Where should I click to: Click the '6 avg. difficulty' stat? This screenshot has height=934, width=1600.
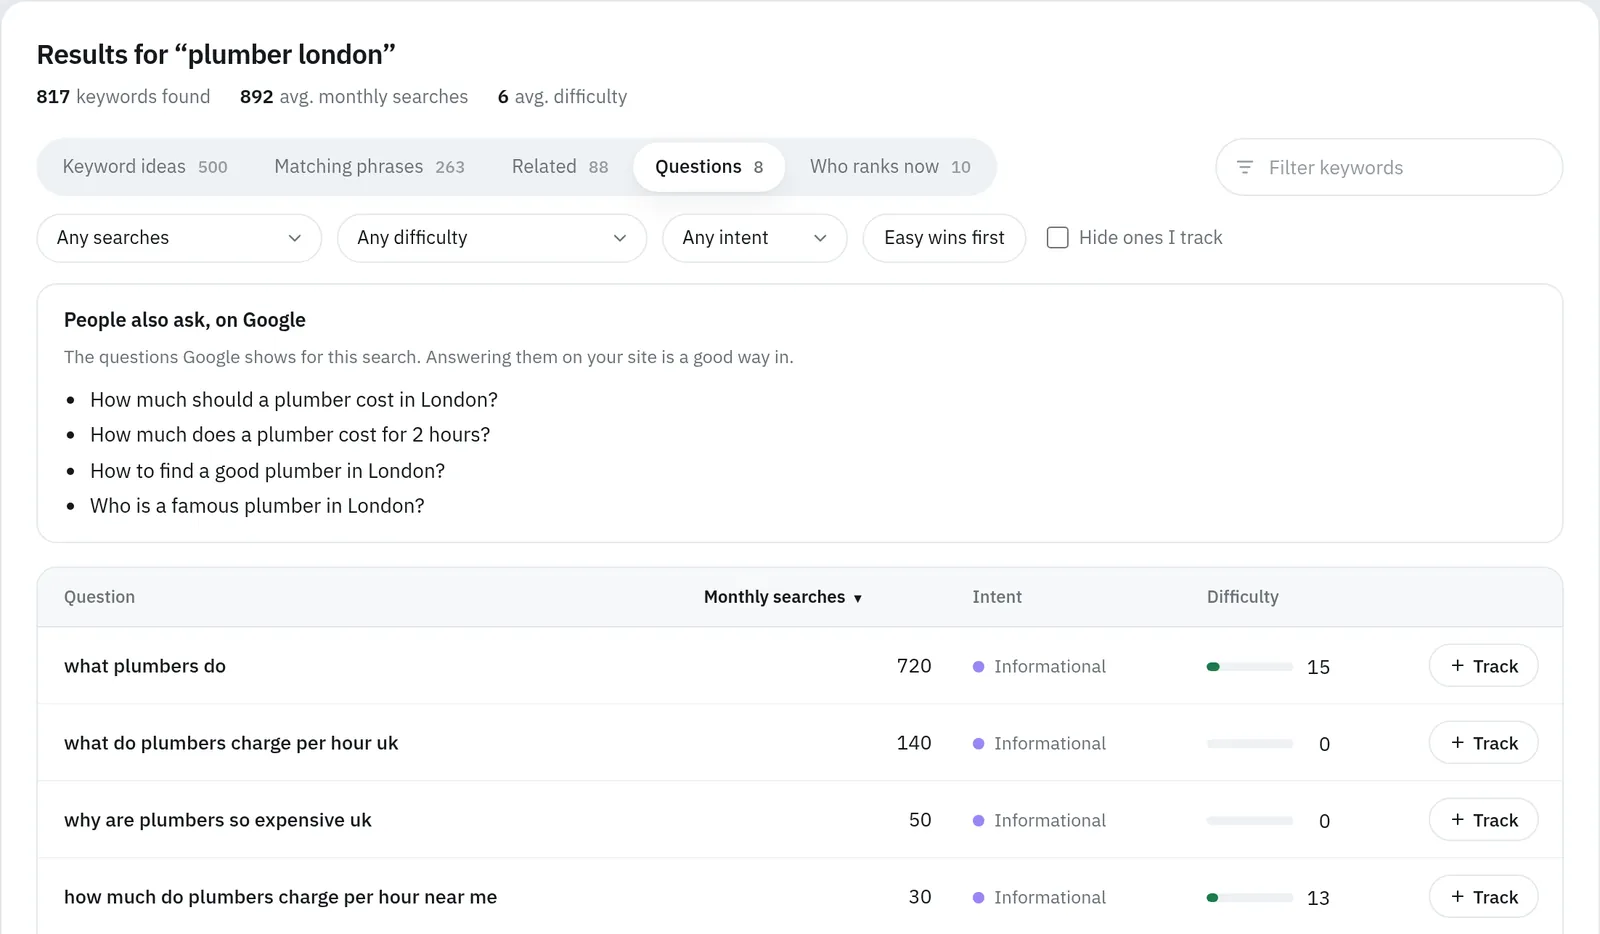pyautogui.click(x=562, y=97)
